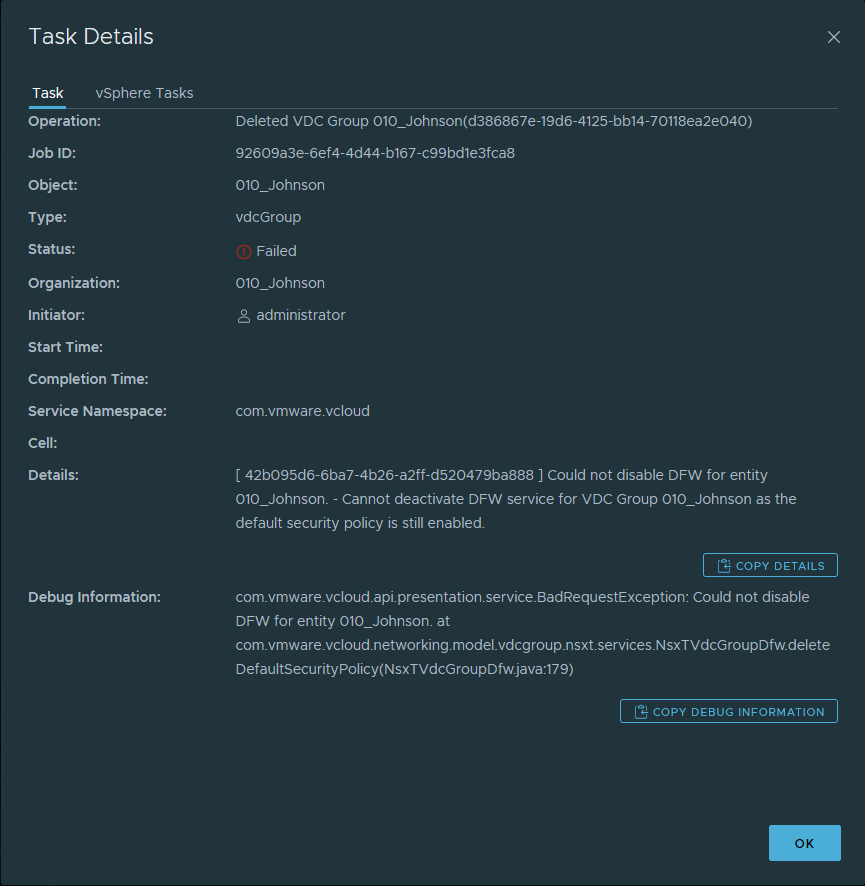Viewport: 865px width, 886px height.
Task: Click the Operation description text
Action: 493,121
